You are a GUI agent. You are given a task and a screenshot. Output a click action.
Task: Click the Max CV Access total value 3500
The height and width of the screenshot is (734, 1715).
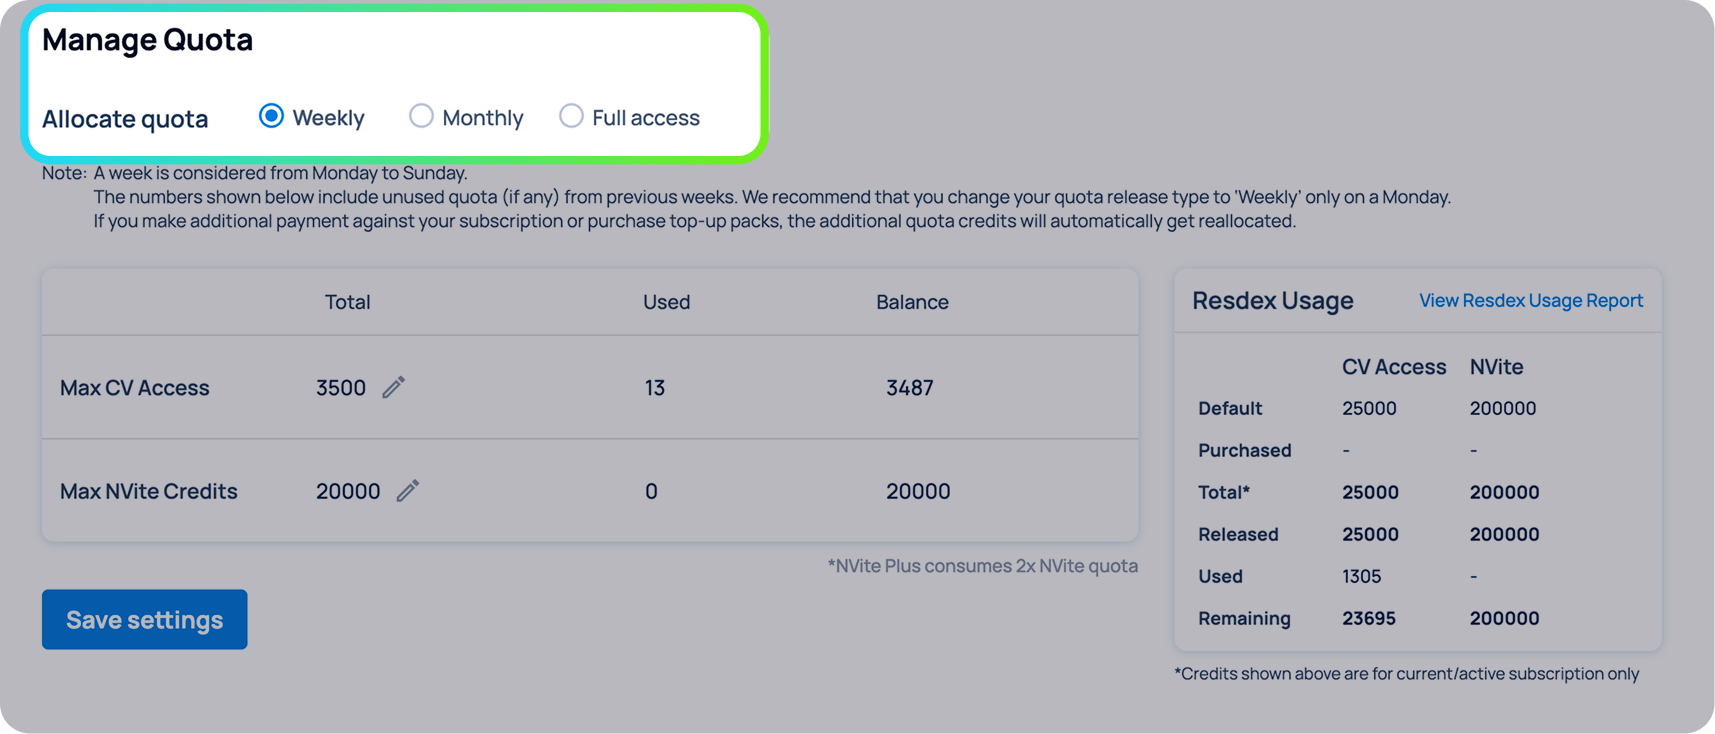tap(341, 388)
